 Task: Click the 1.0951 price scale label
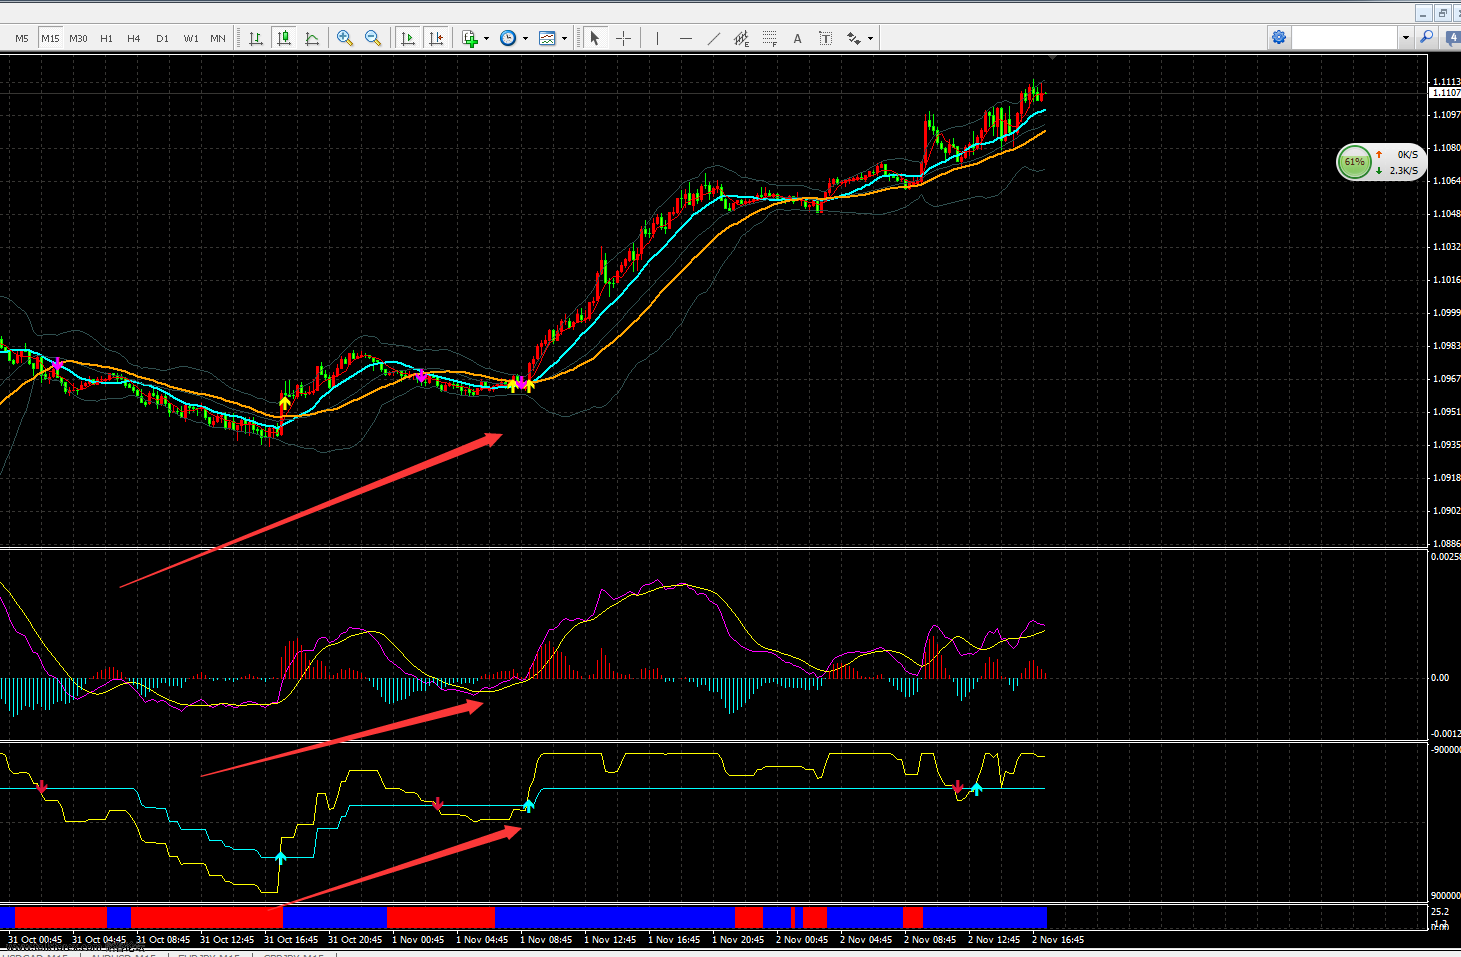[x=1446, y=412]
